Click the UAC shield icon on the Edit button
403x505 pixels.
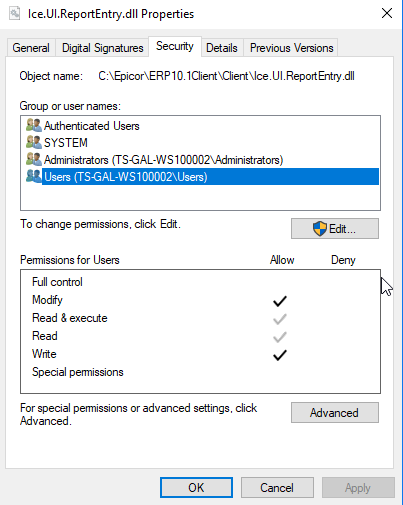(320, 229)
